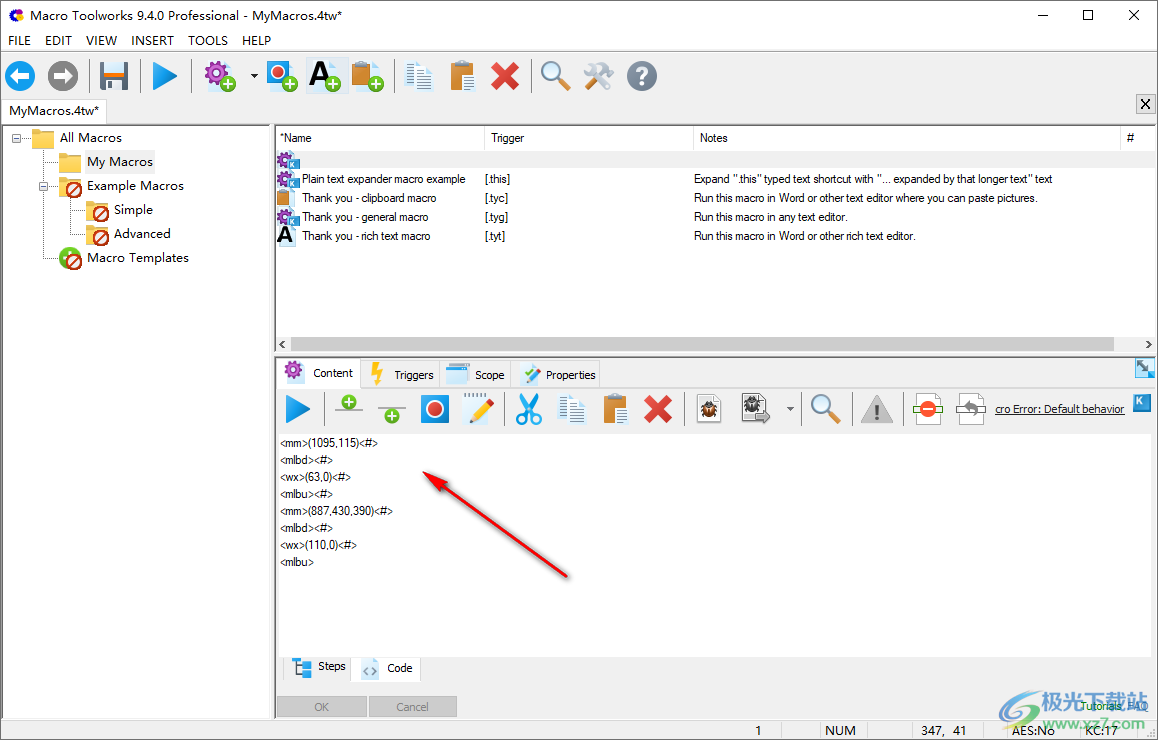
Task: Add a new clipboard macro with the clipboard-plus icon
Action: (368, 76)
